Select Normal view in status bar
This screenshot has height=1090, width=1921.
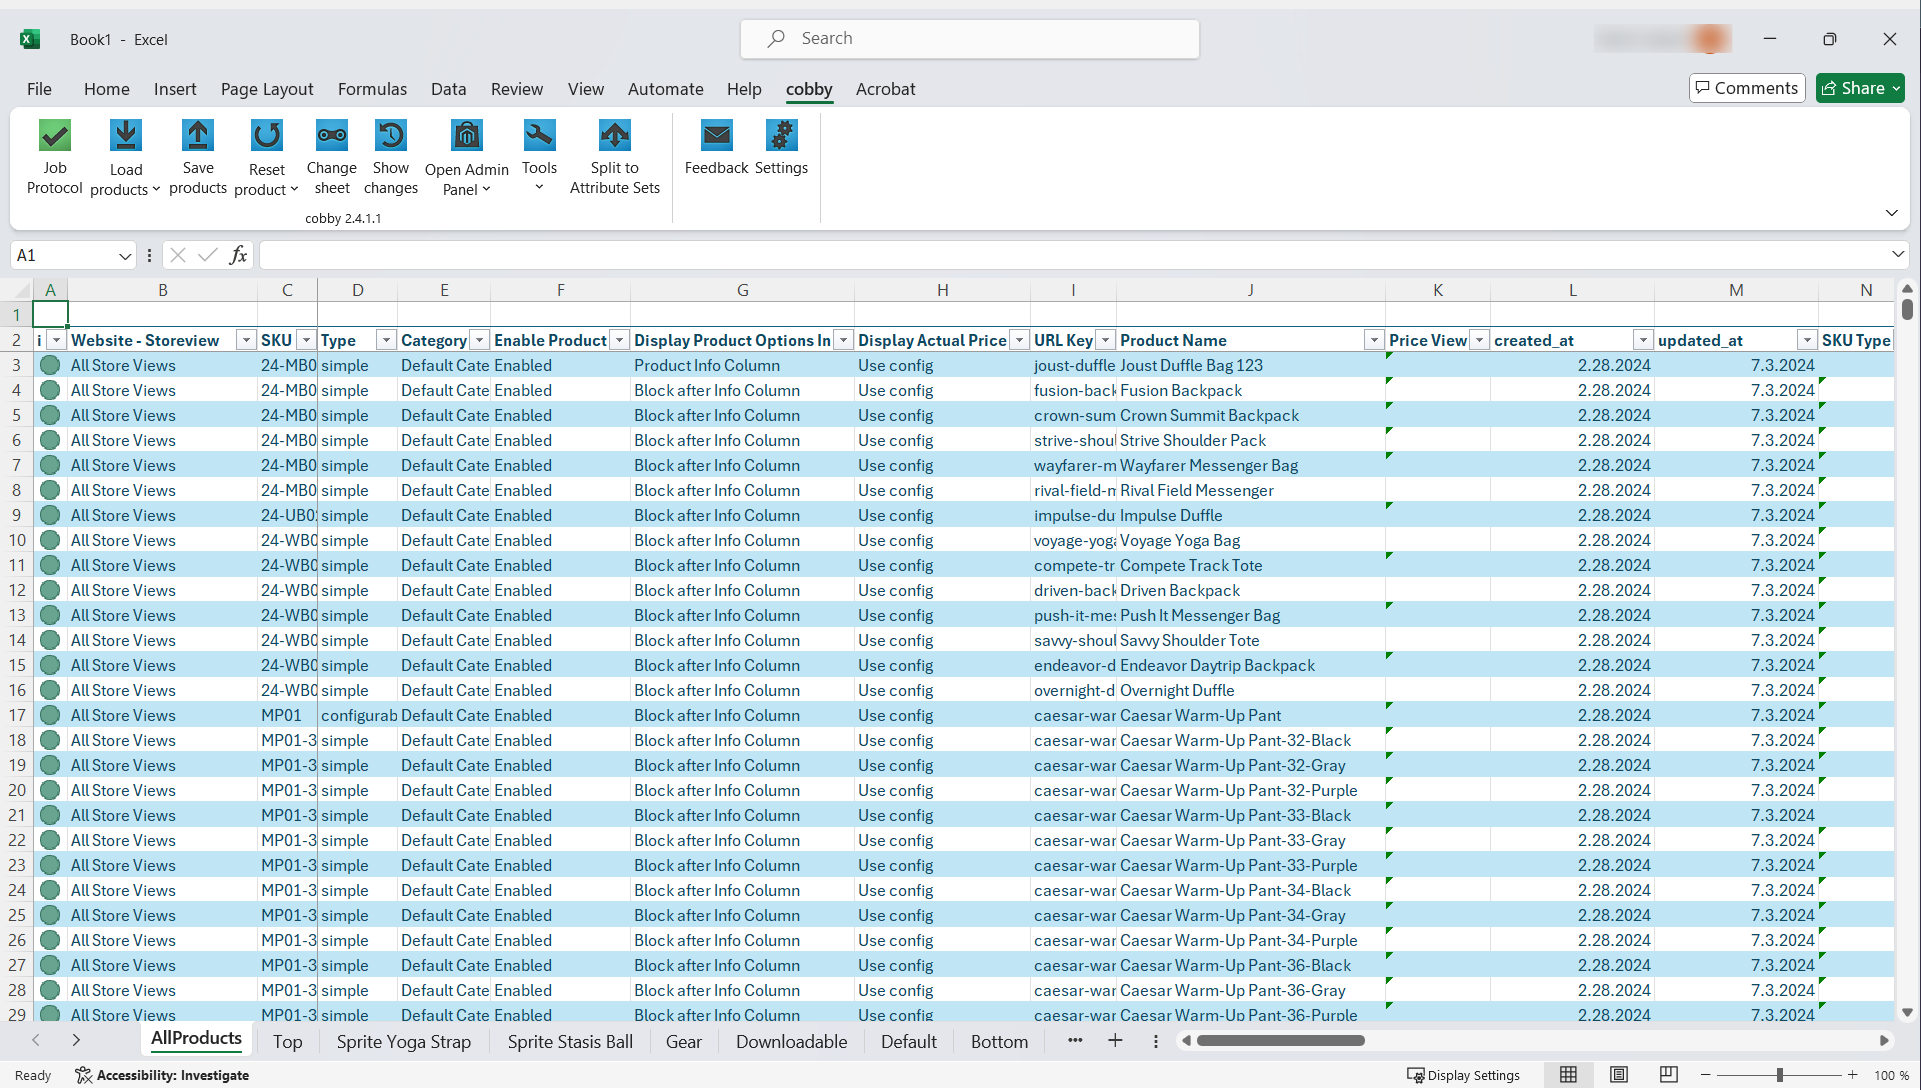1569,1075
